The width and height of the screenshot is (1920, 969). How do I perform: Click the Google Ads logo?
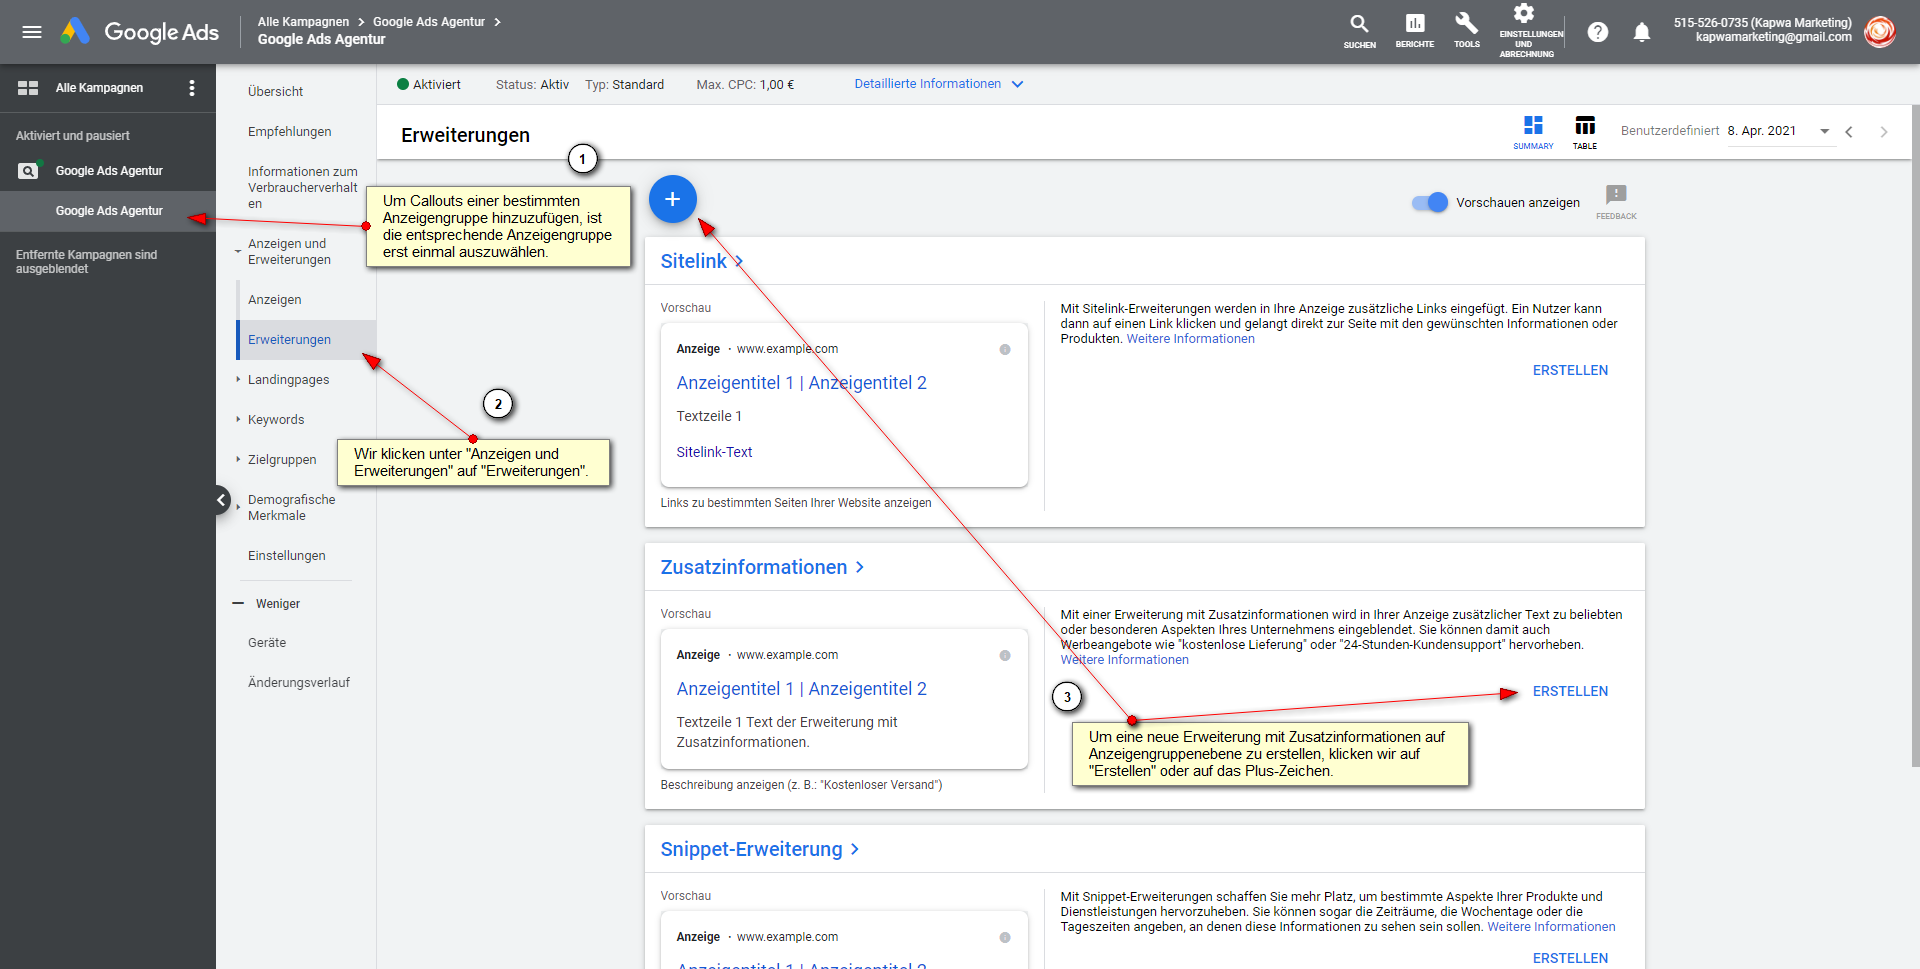coord(139,32)
